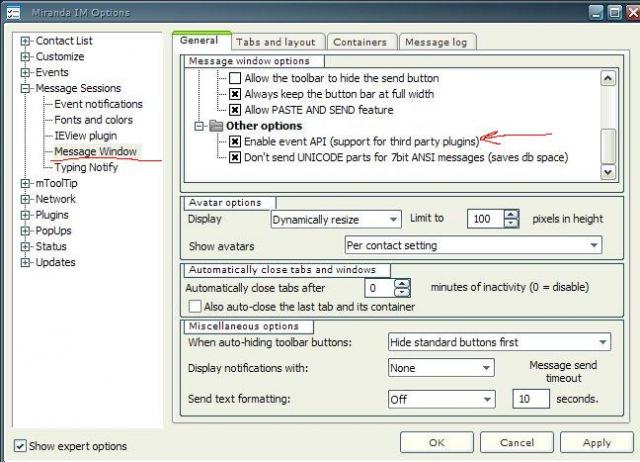The image size is (640, 462).
Task: Click the Apply button
Action: coord(597,442)
